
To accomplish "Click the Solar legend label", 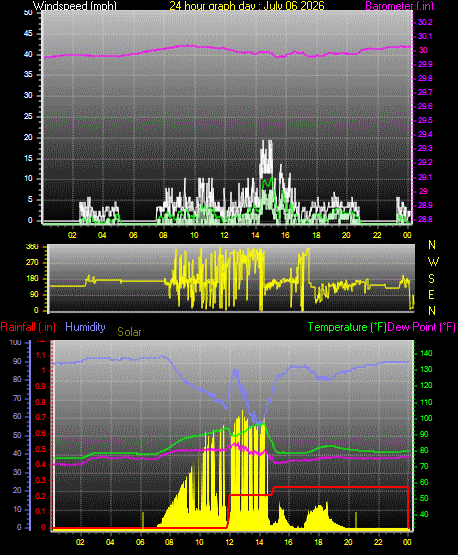I will [x=129, y=332].
